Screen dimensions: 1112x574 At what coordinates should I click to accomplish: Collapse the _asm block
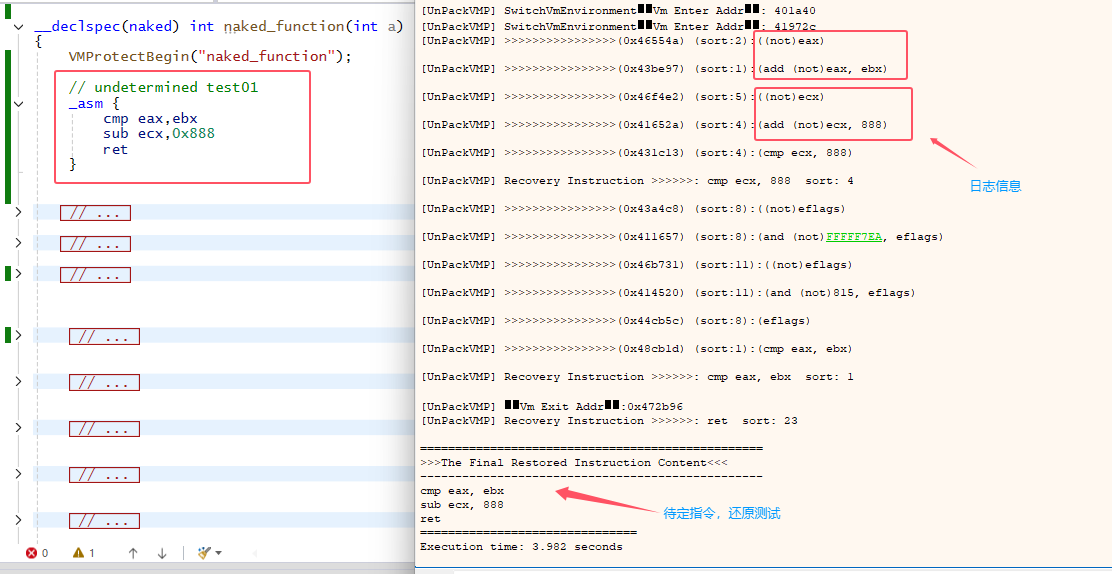19,103
